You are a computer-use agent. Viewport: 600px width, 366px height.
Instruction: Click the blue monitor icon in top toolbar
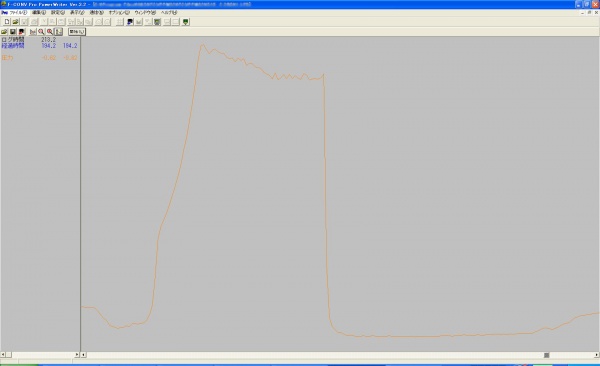coord(130,22)
